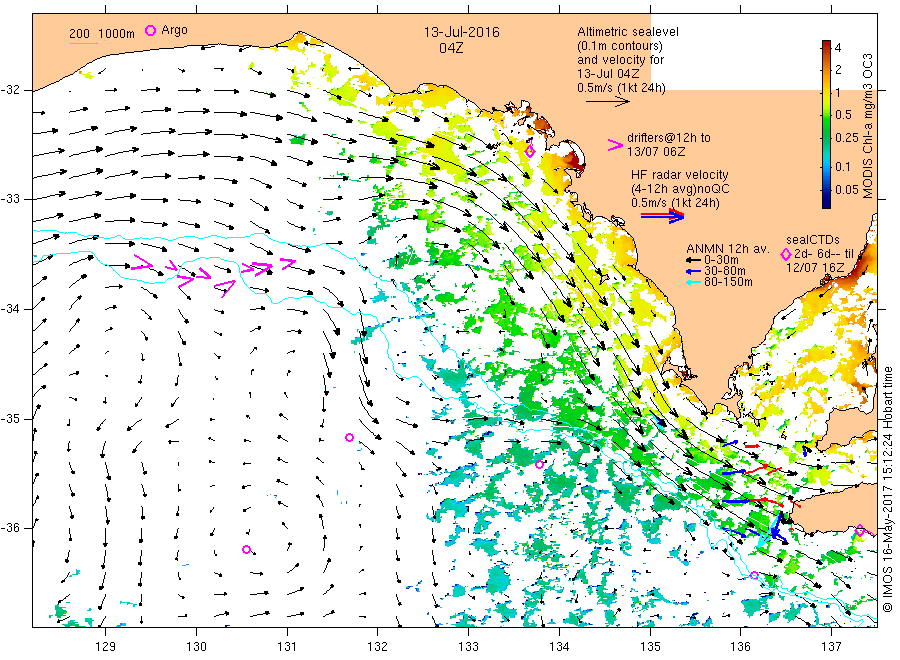Click the Argo float marker near 136.2E 36.4S

pyautogui.click(x=754, y=575)
